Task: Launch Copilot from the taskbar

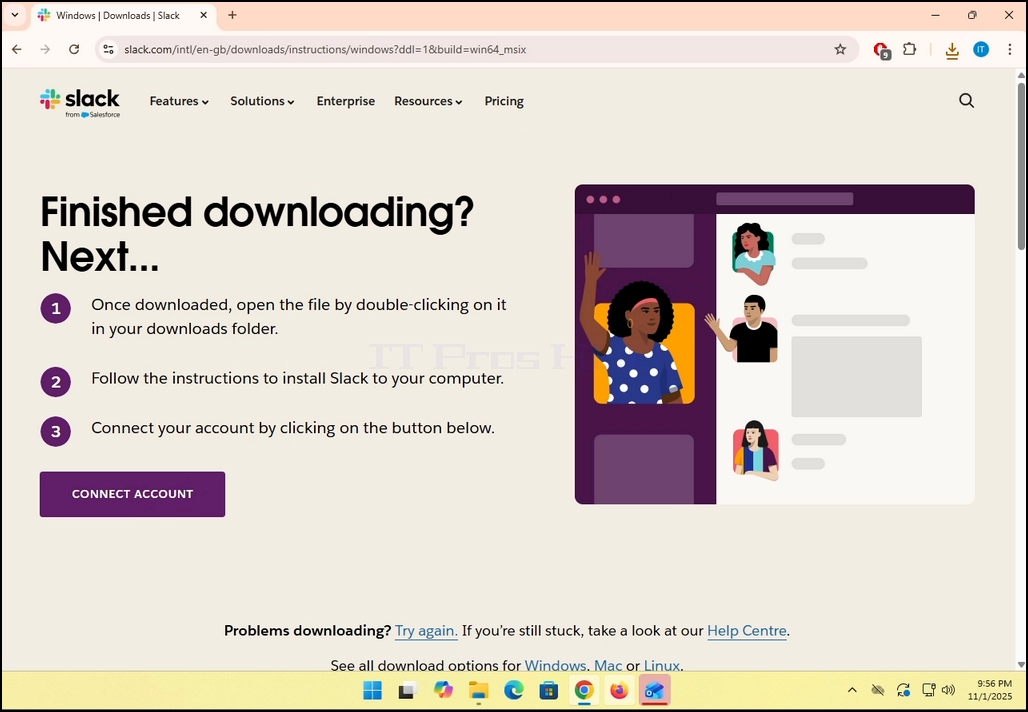Action: point(443,690)
